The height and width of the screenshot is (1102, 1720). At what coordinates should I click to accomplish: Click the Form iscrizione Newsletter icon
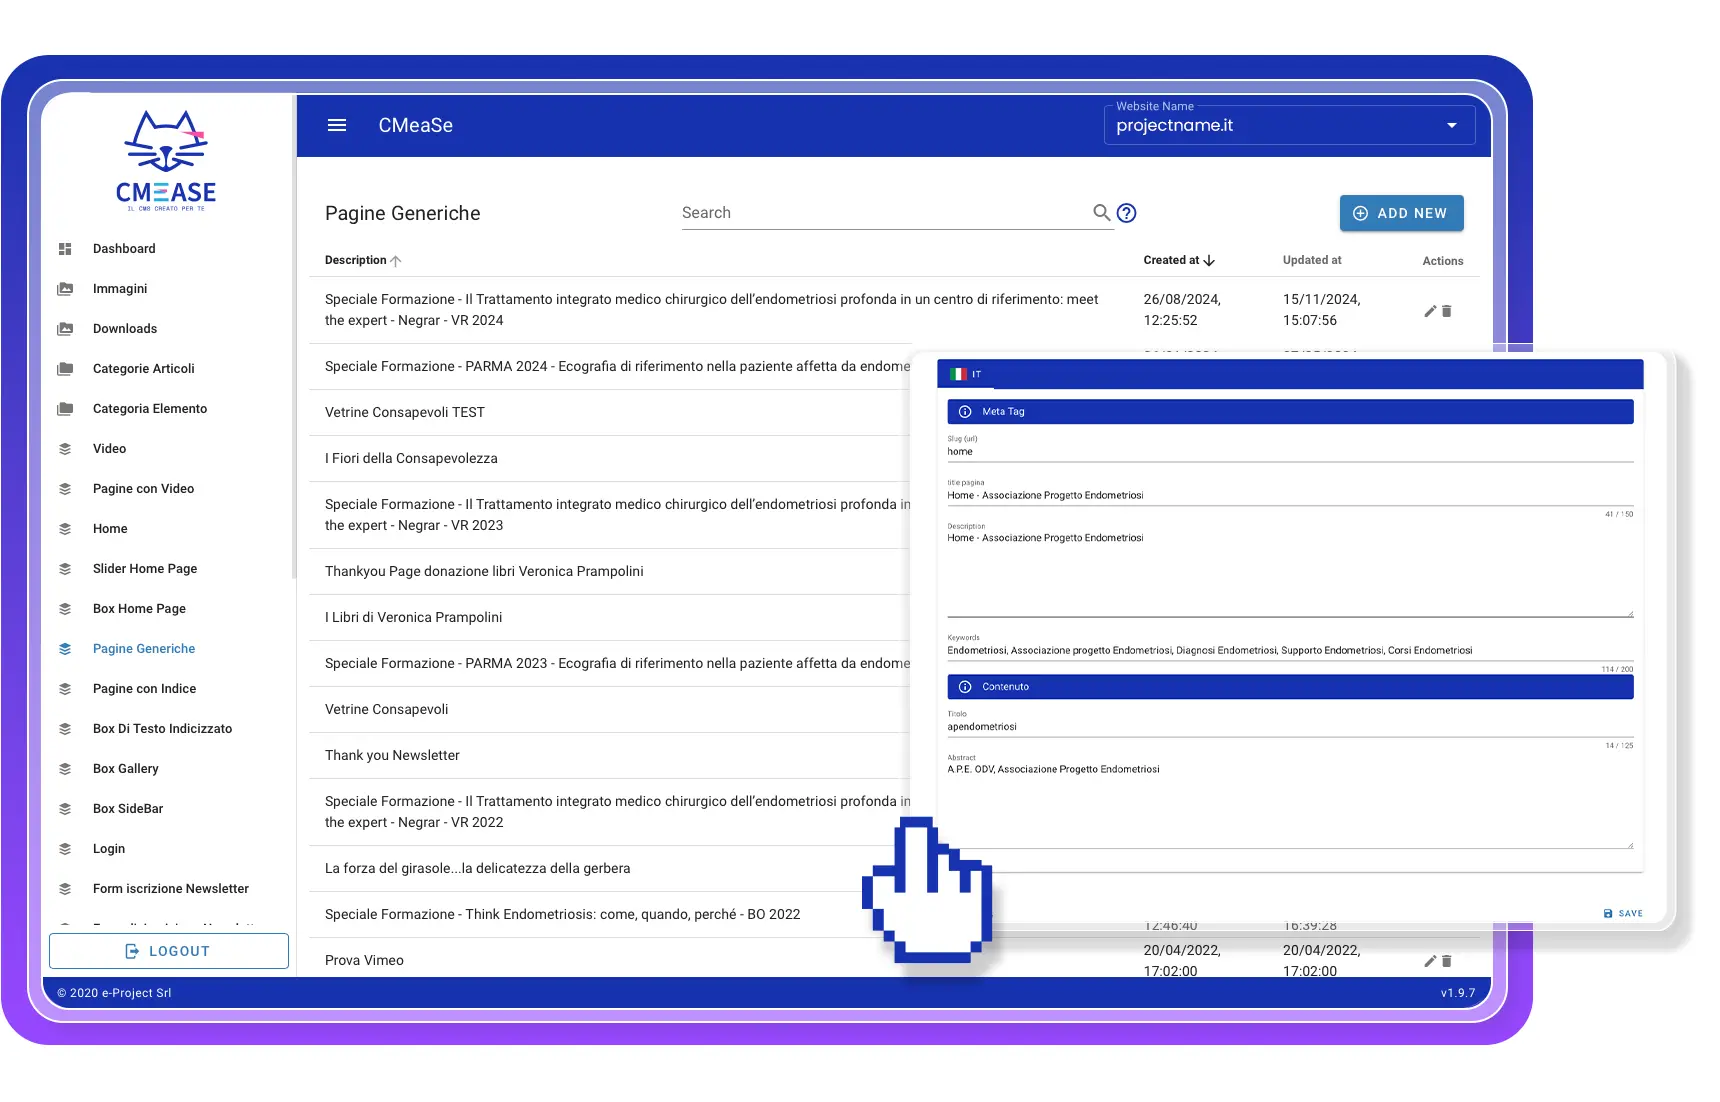click(65, 889)
